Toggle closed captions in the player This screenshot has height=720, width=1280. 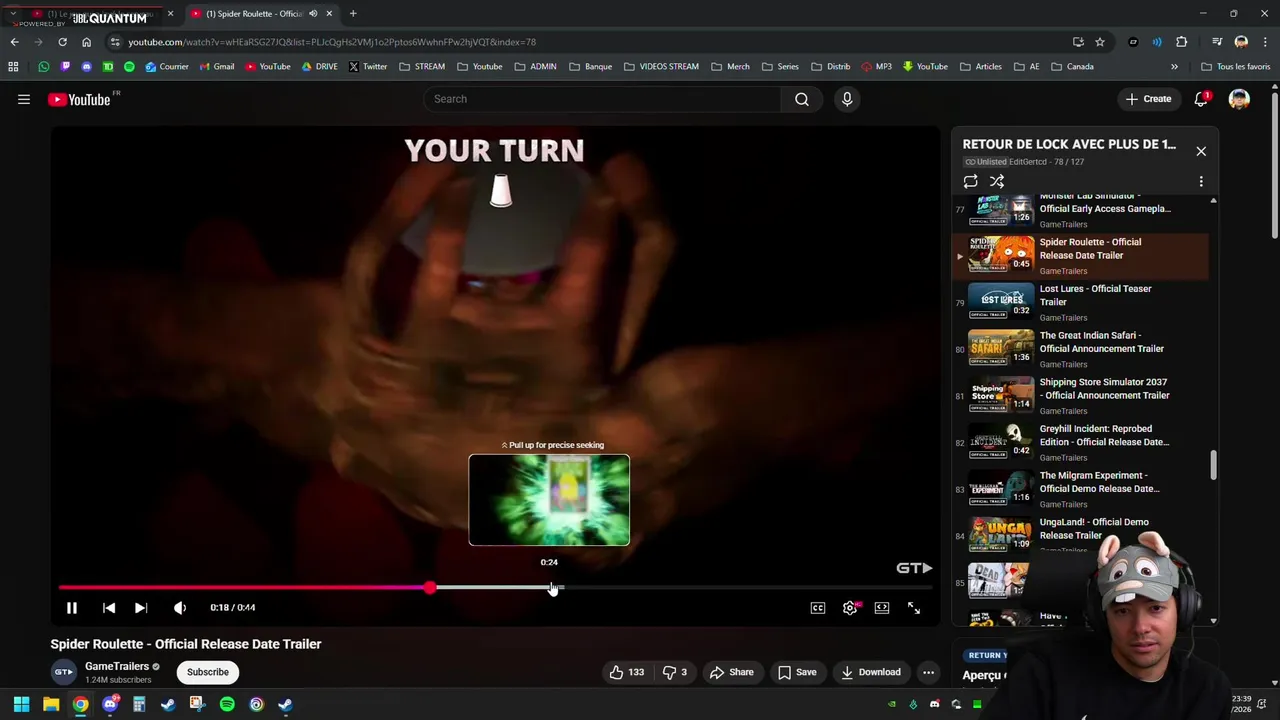point(818,608)
